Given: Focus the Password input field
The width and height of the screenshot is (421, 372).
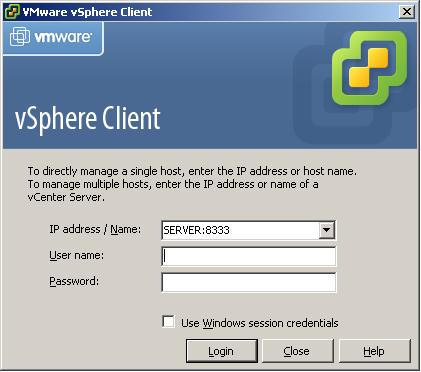Looking at the screenshot, I should [x=249, y=282].
